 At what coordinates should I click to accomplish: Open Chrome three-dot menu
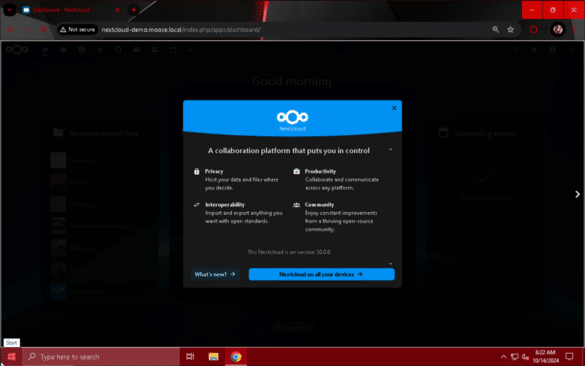[574, 29]
